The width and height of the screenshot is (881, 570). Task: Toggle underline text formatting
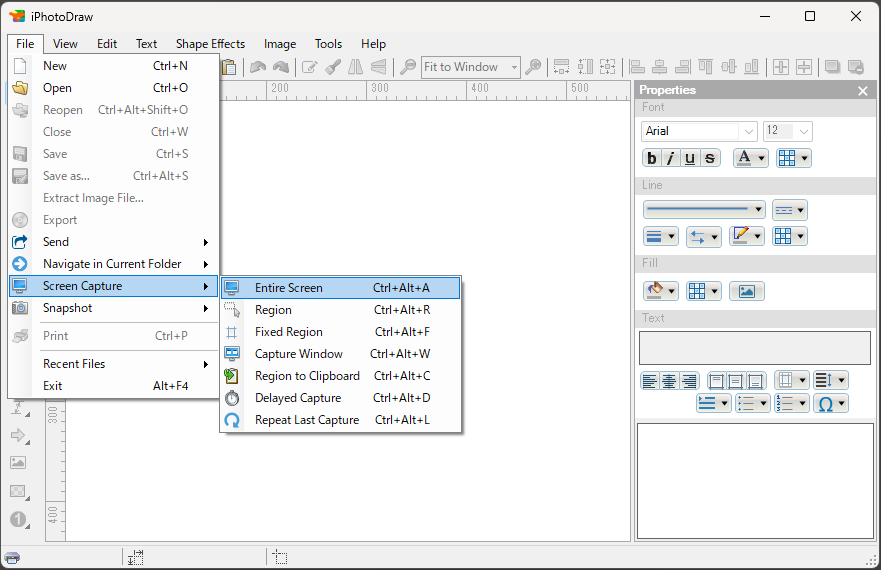690,159
